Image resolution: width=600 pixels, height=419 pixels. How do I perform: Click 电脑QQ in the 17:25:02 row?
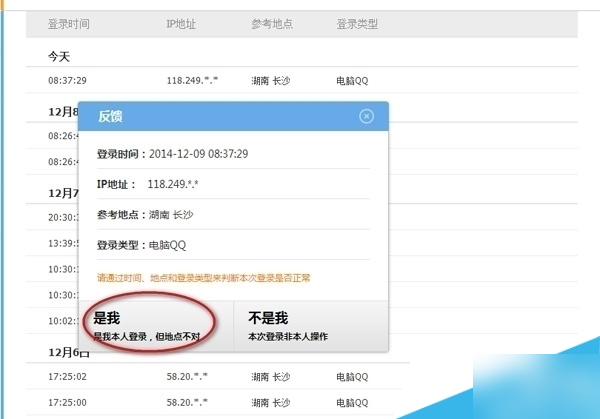352,377
